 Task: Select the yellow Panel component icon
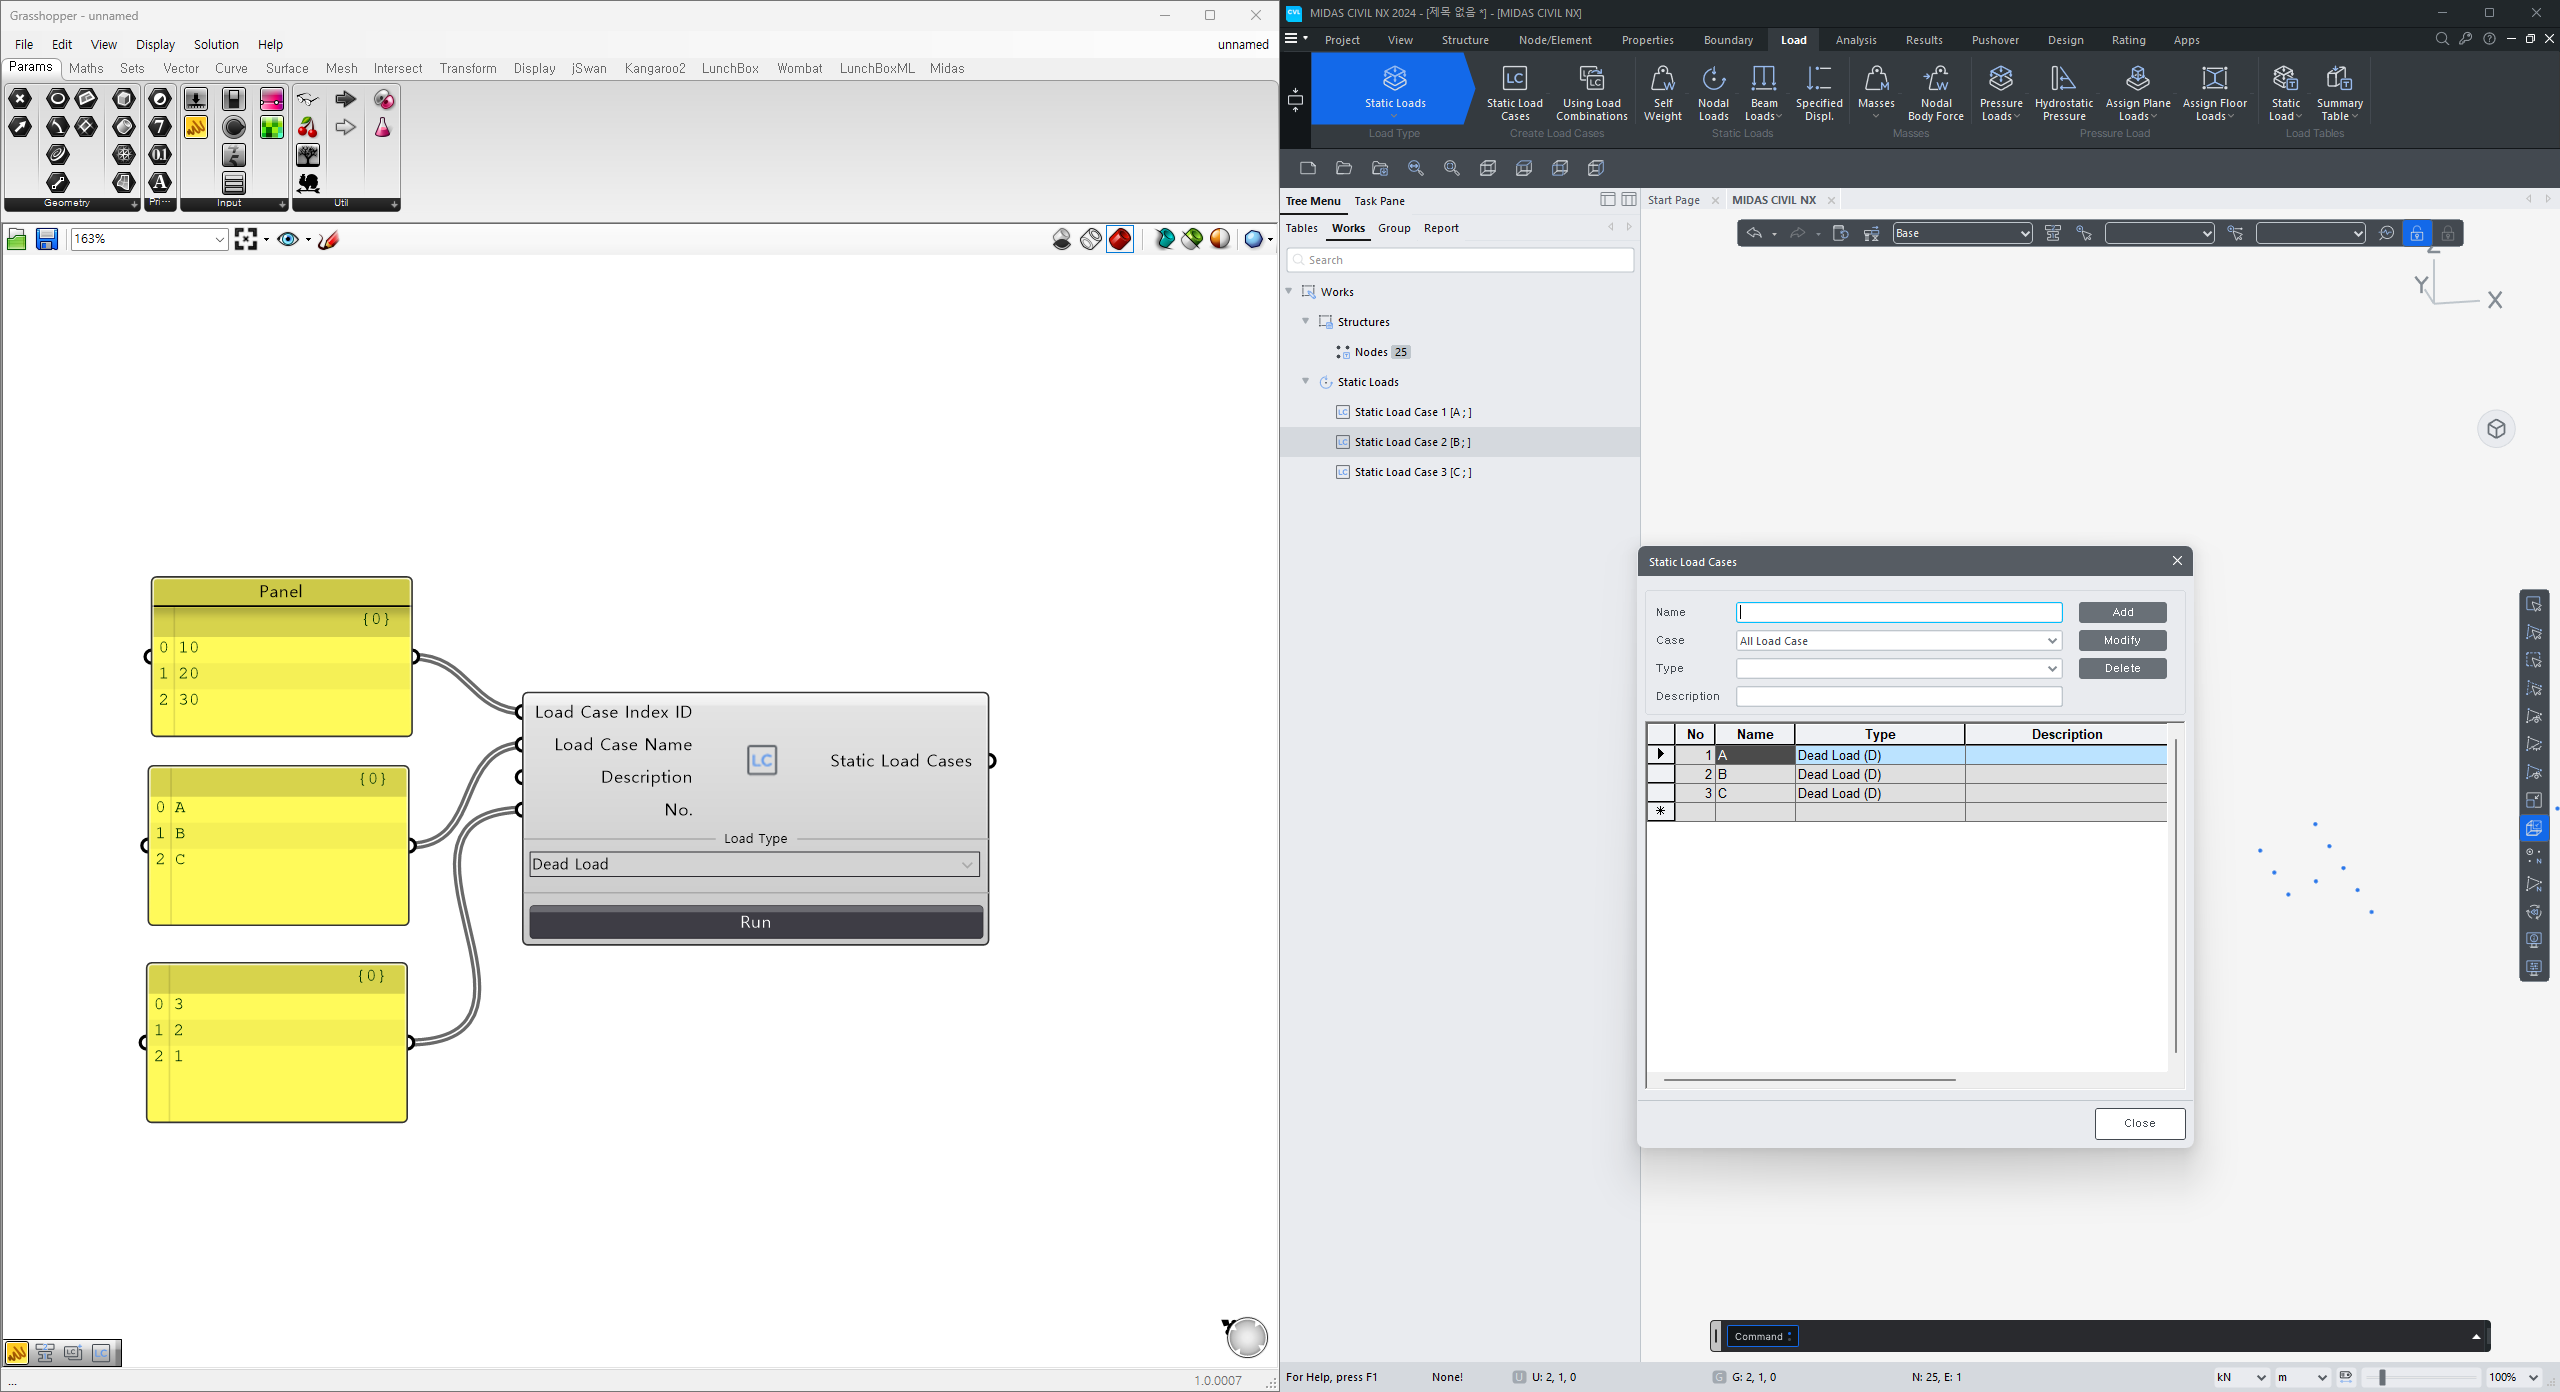[x=196, y=127]
